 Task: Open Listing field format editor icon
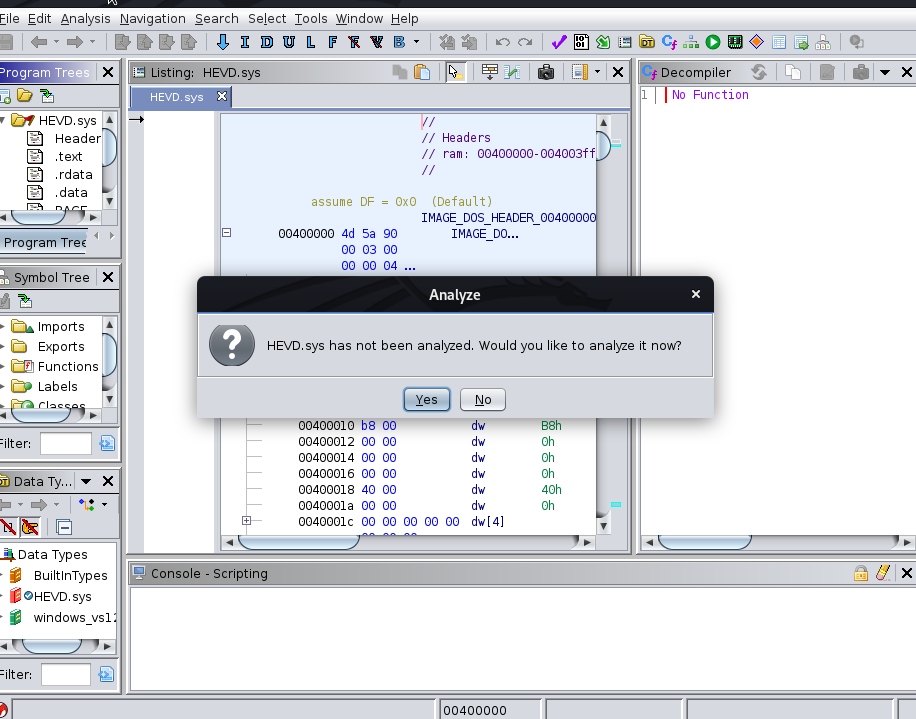pyautogui.click(x=580, y=72)
